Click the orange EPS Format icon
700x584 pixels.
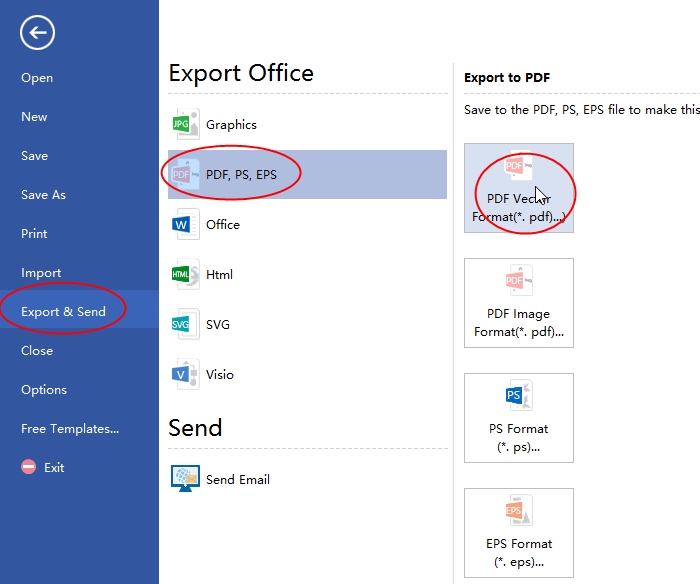pos(519,510)
